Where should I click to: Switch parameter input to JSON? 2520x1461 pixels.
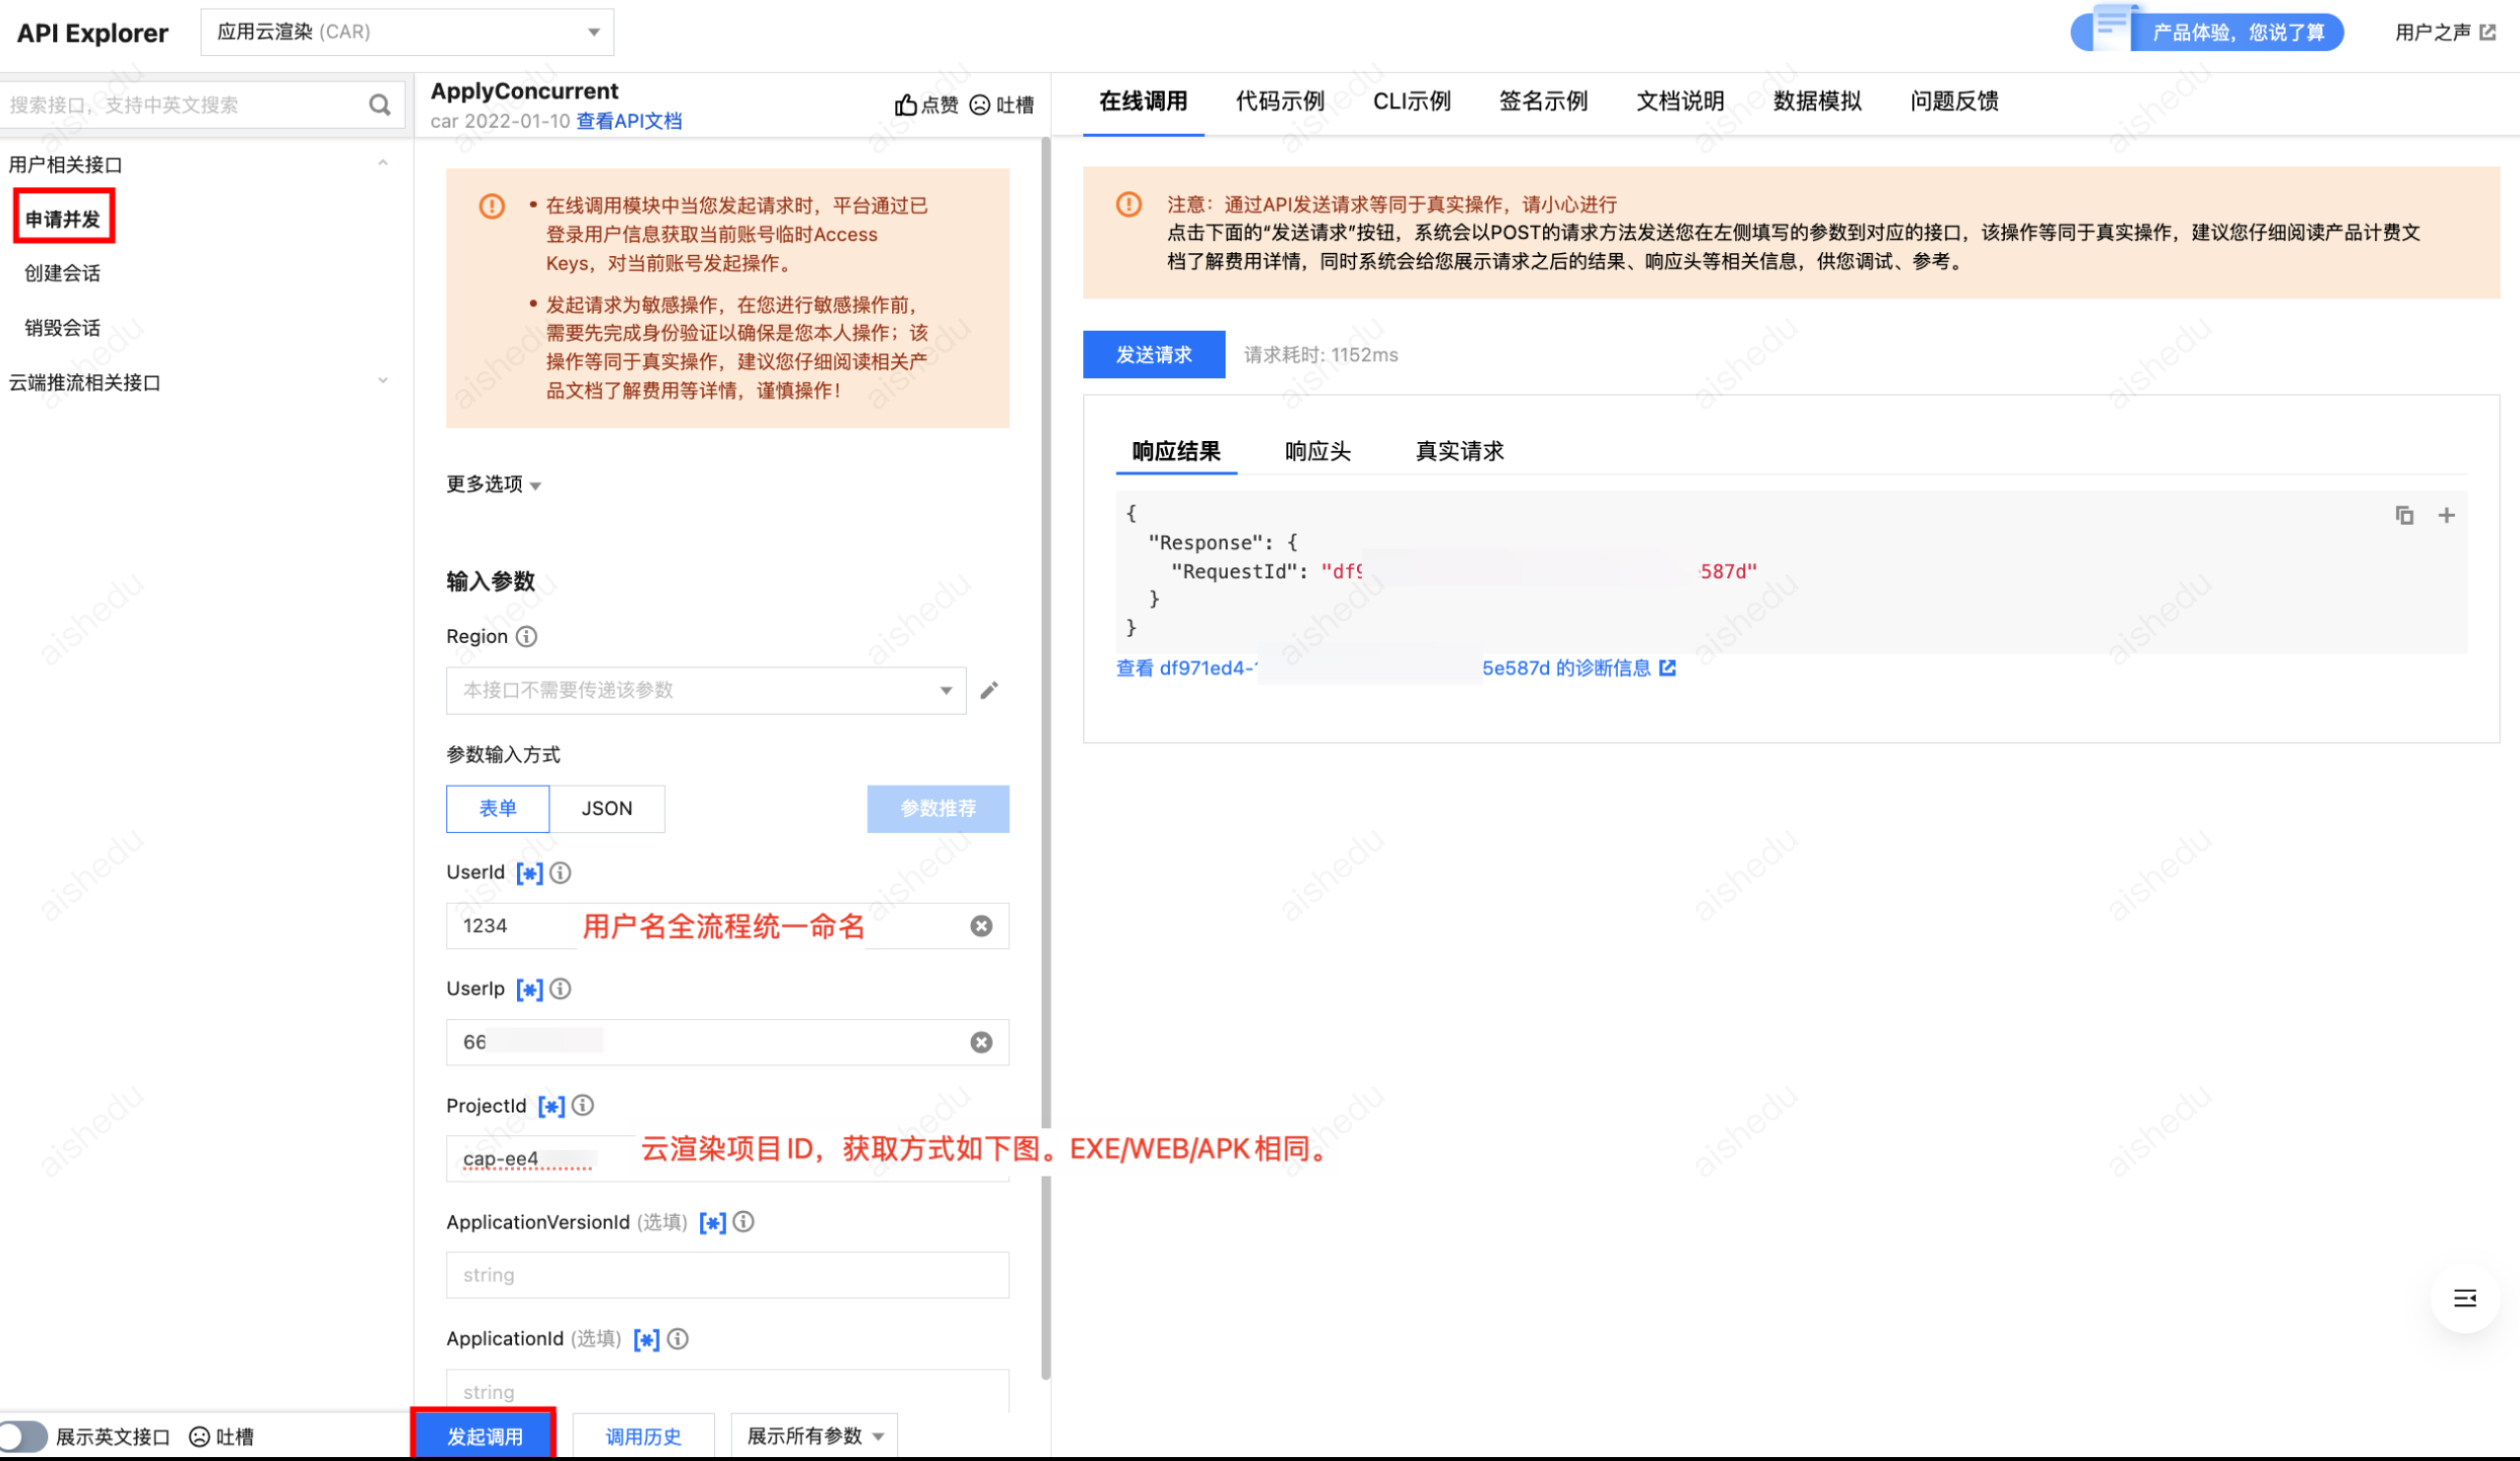[606, 808]
